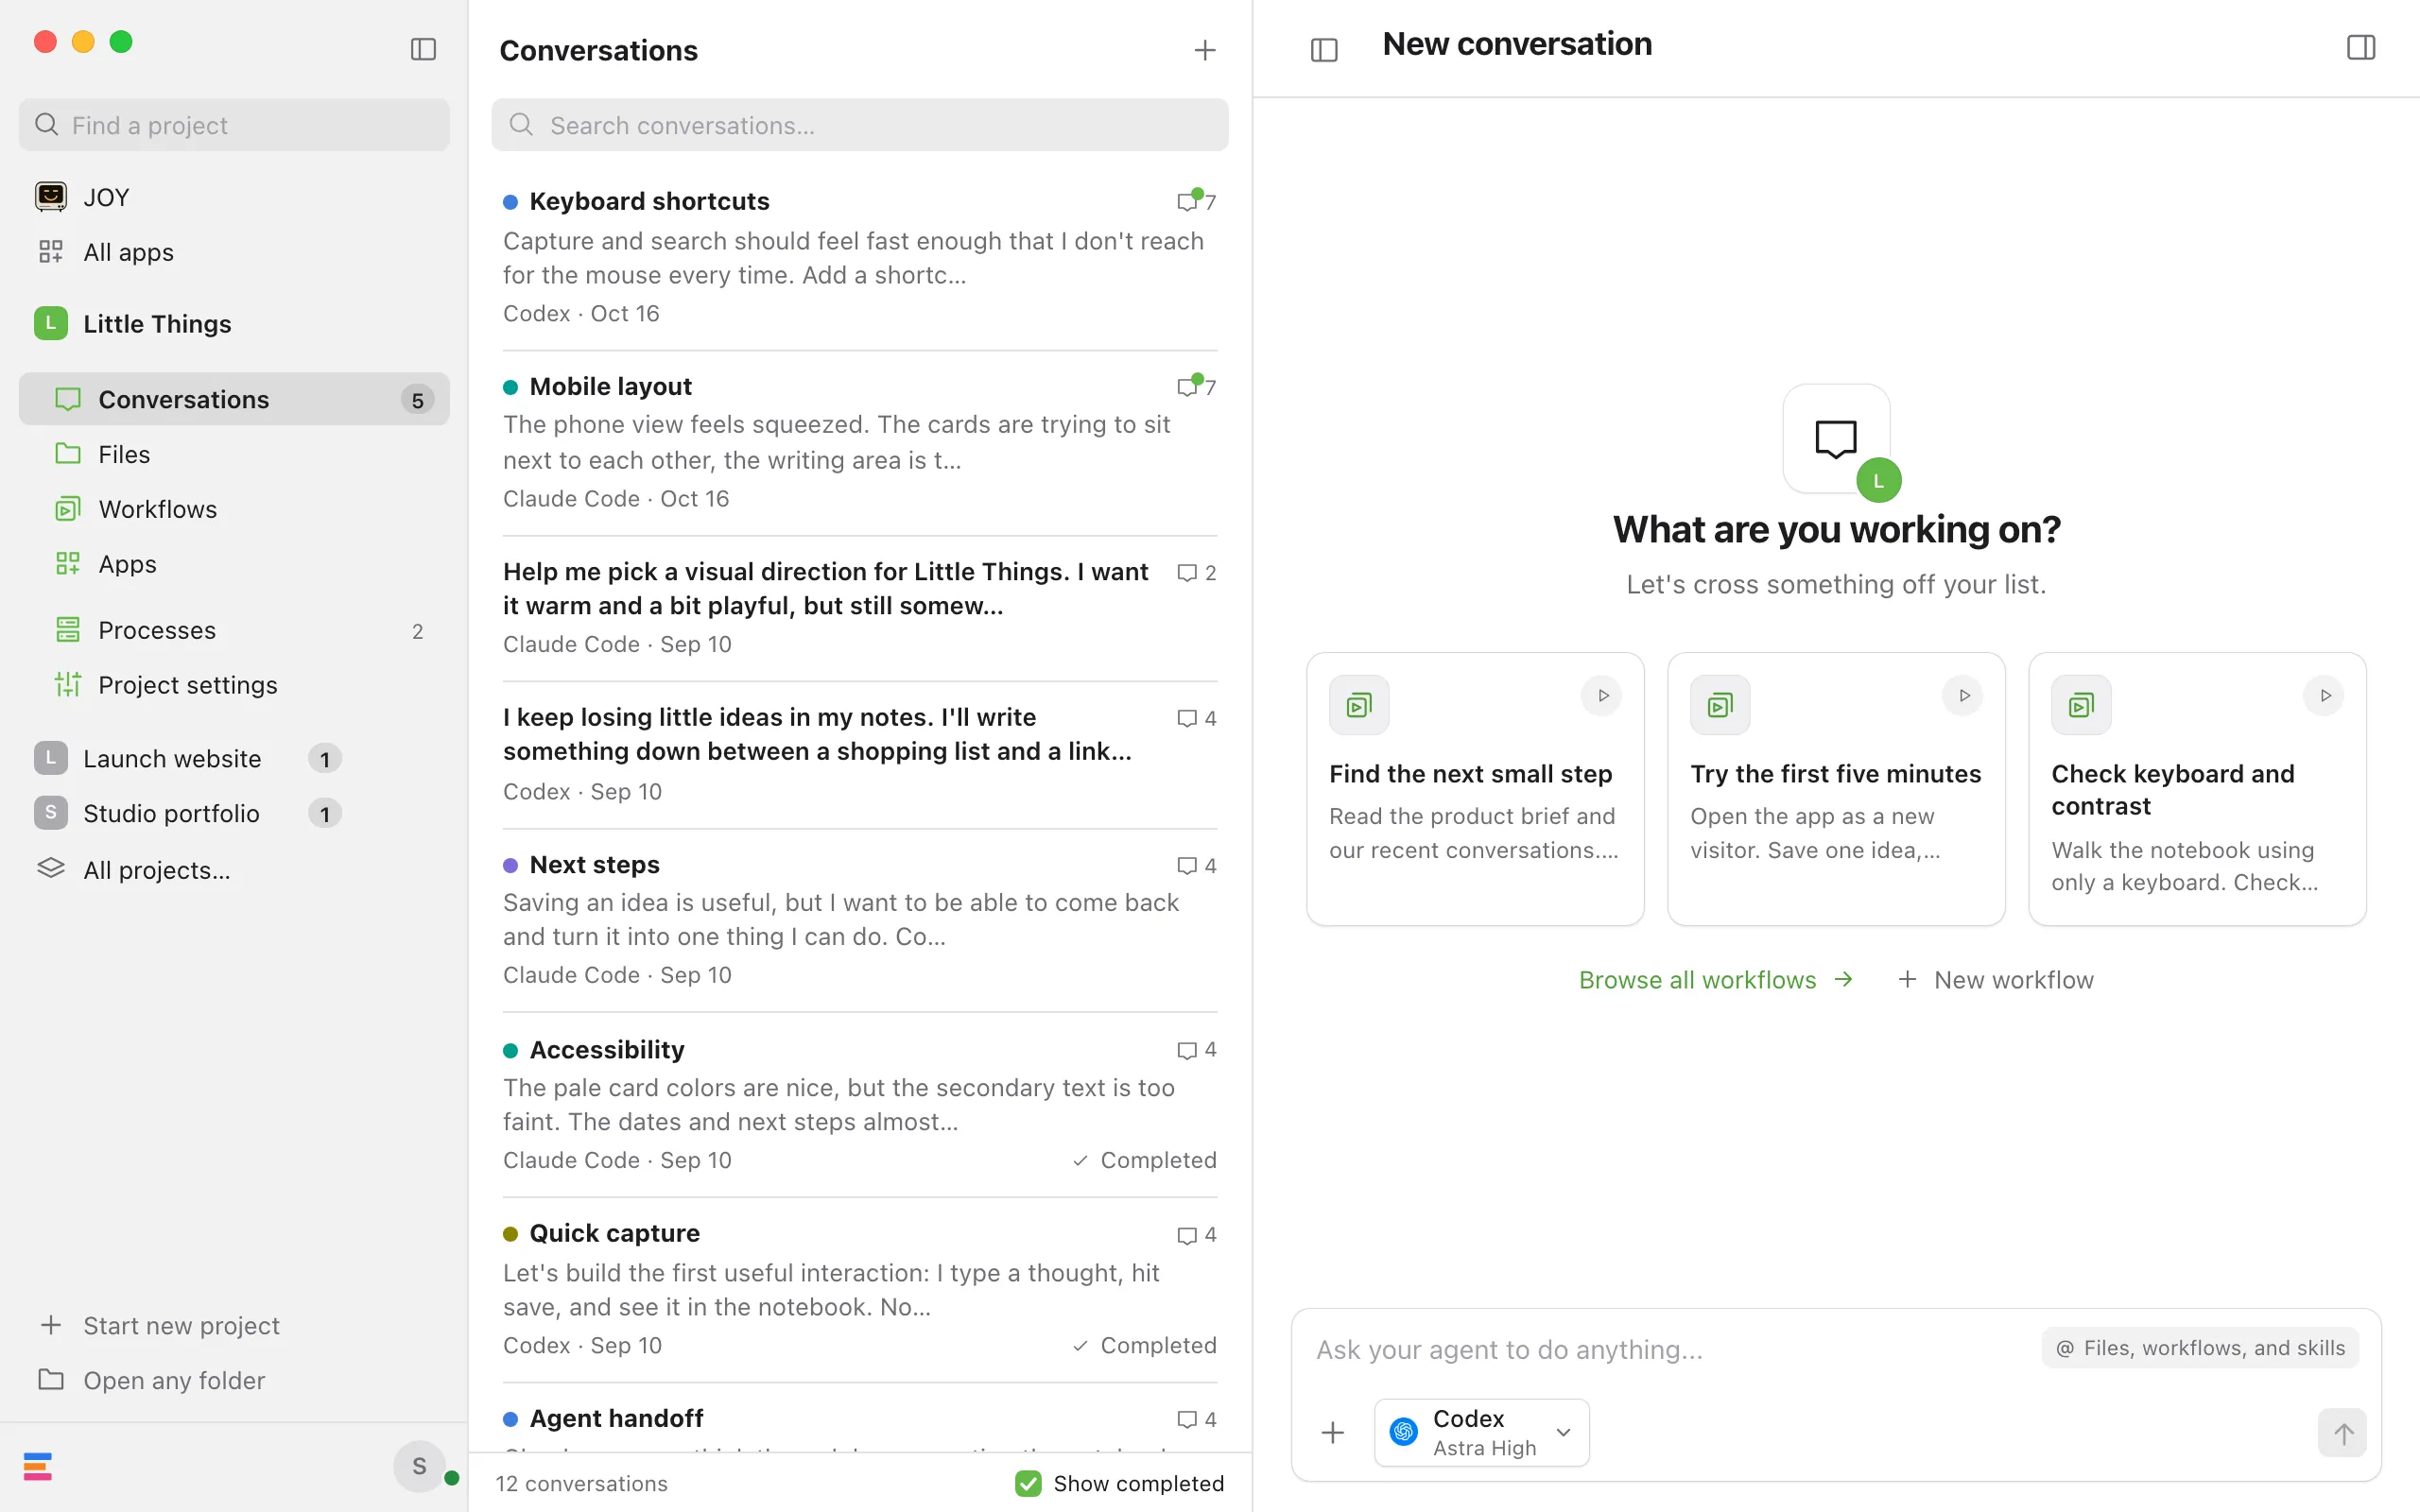Click the New workflow button
Screen dimensions: 2420x1512
click(1996, 980)
